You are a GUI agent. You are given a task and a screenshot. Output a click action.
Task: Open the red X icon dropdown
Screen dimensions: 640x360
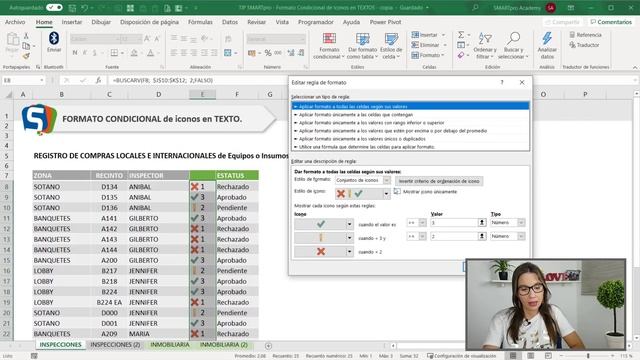pyautogui.click(x=349, y=252)
